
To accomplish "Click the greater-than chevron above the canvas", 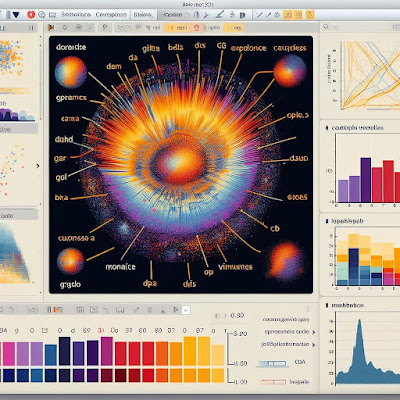I will (x=91, y=28).
